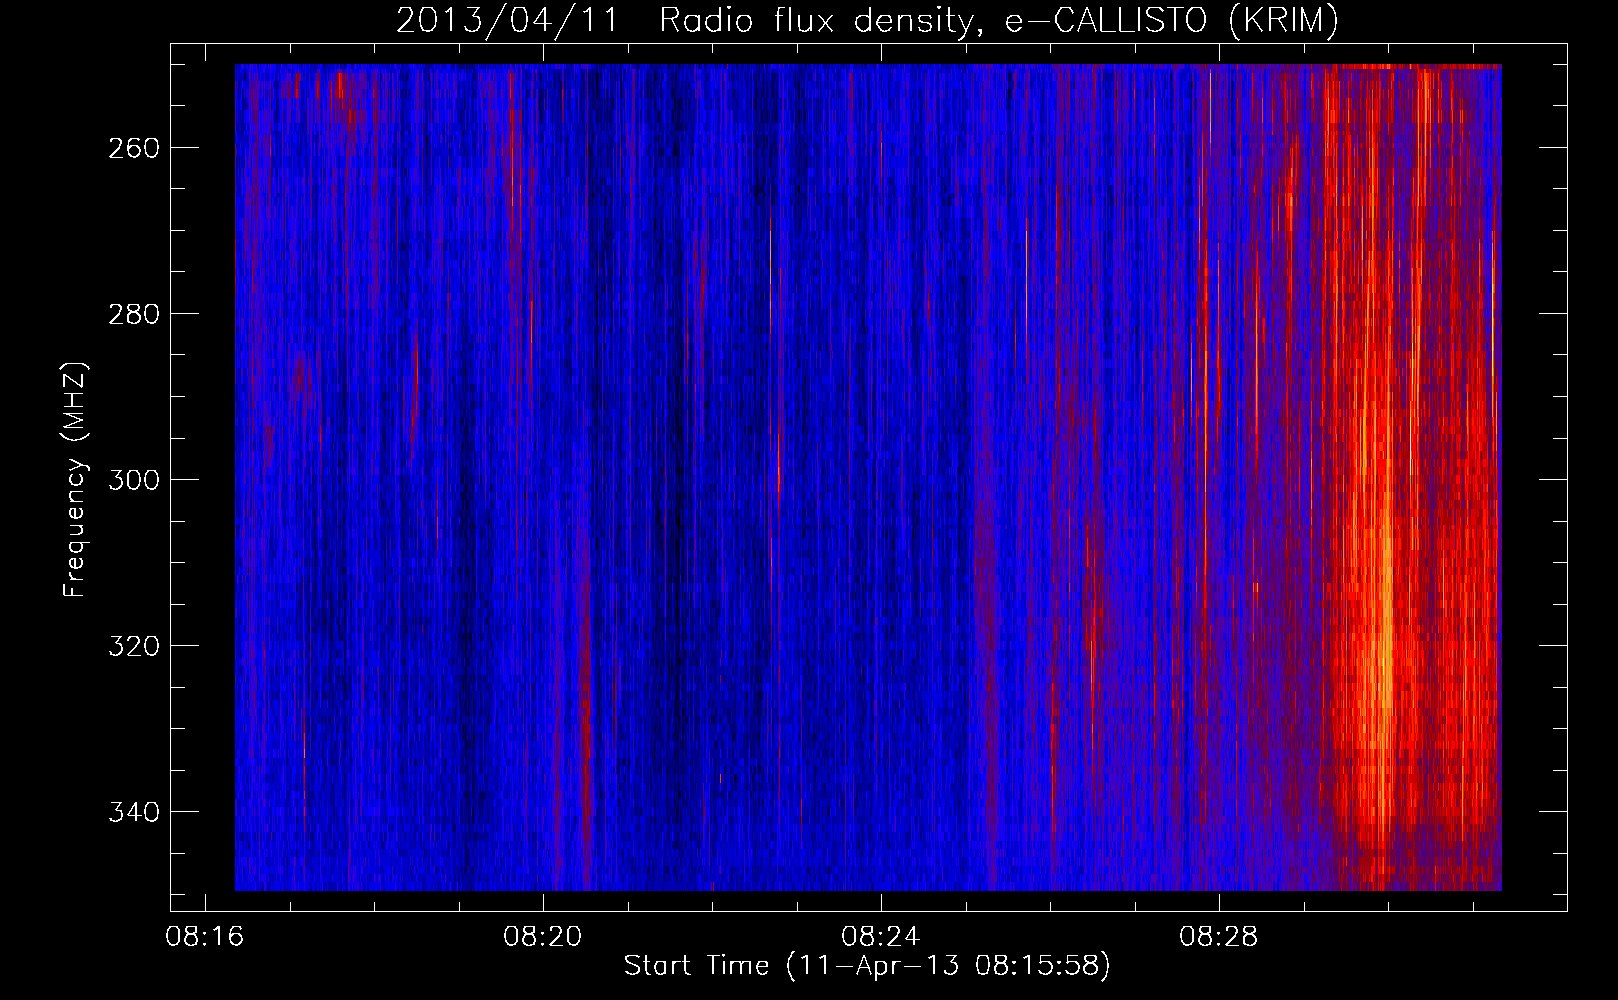1618x1000 pixels.
Task: Click the x-axis label 'Start Time (11-Apr-13 08:15:58)'
Action: point(867,966)
